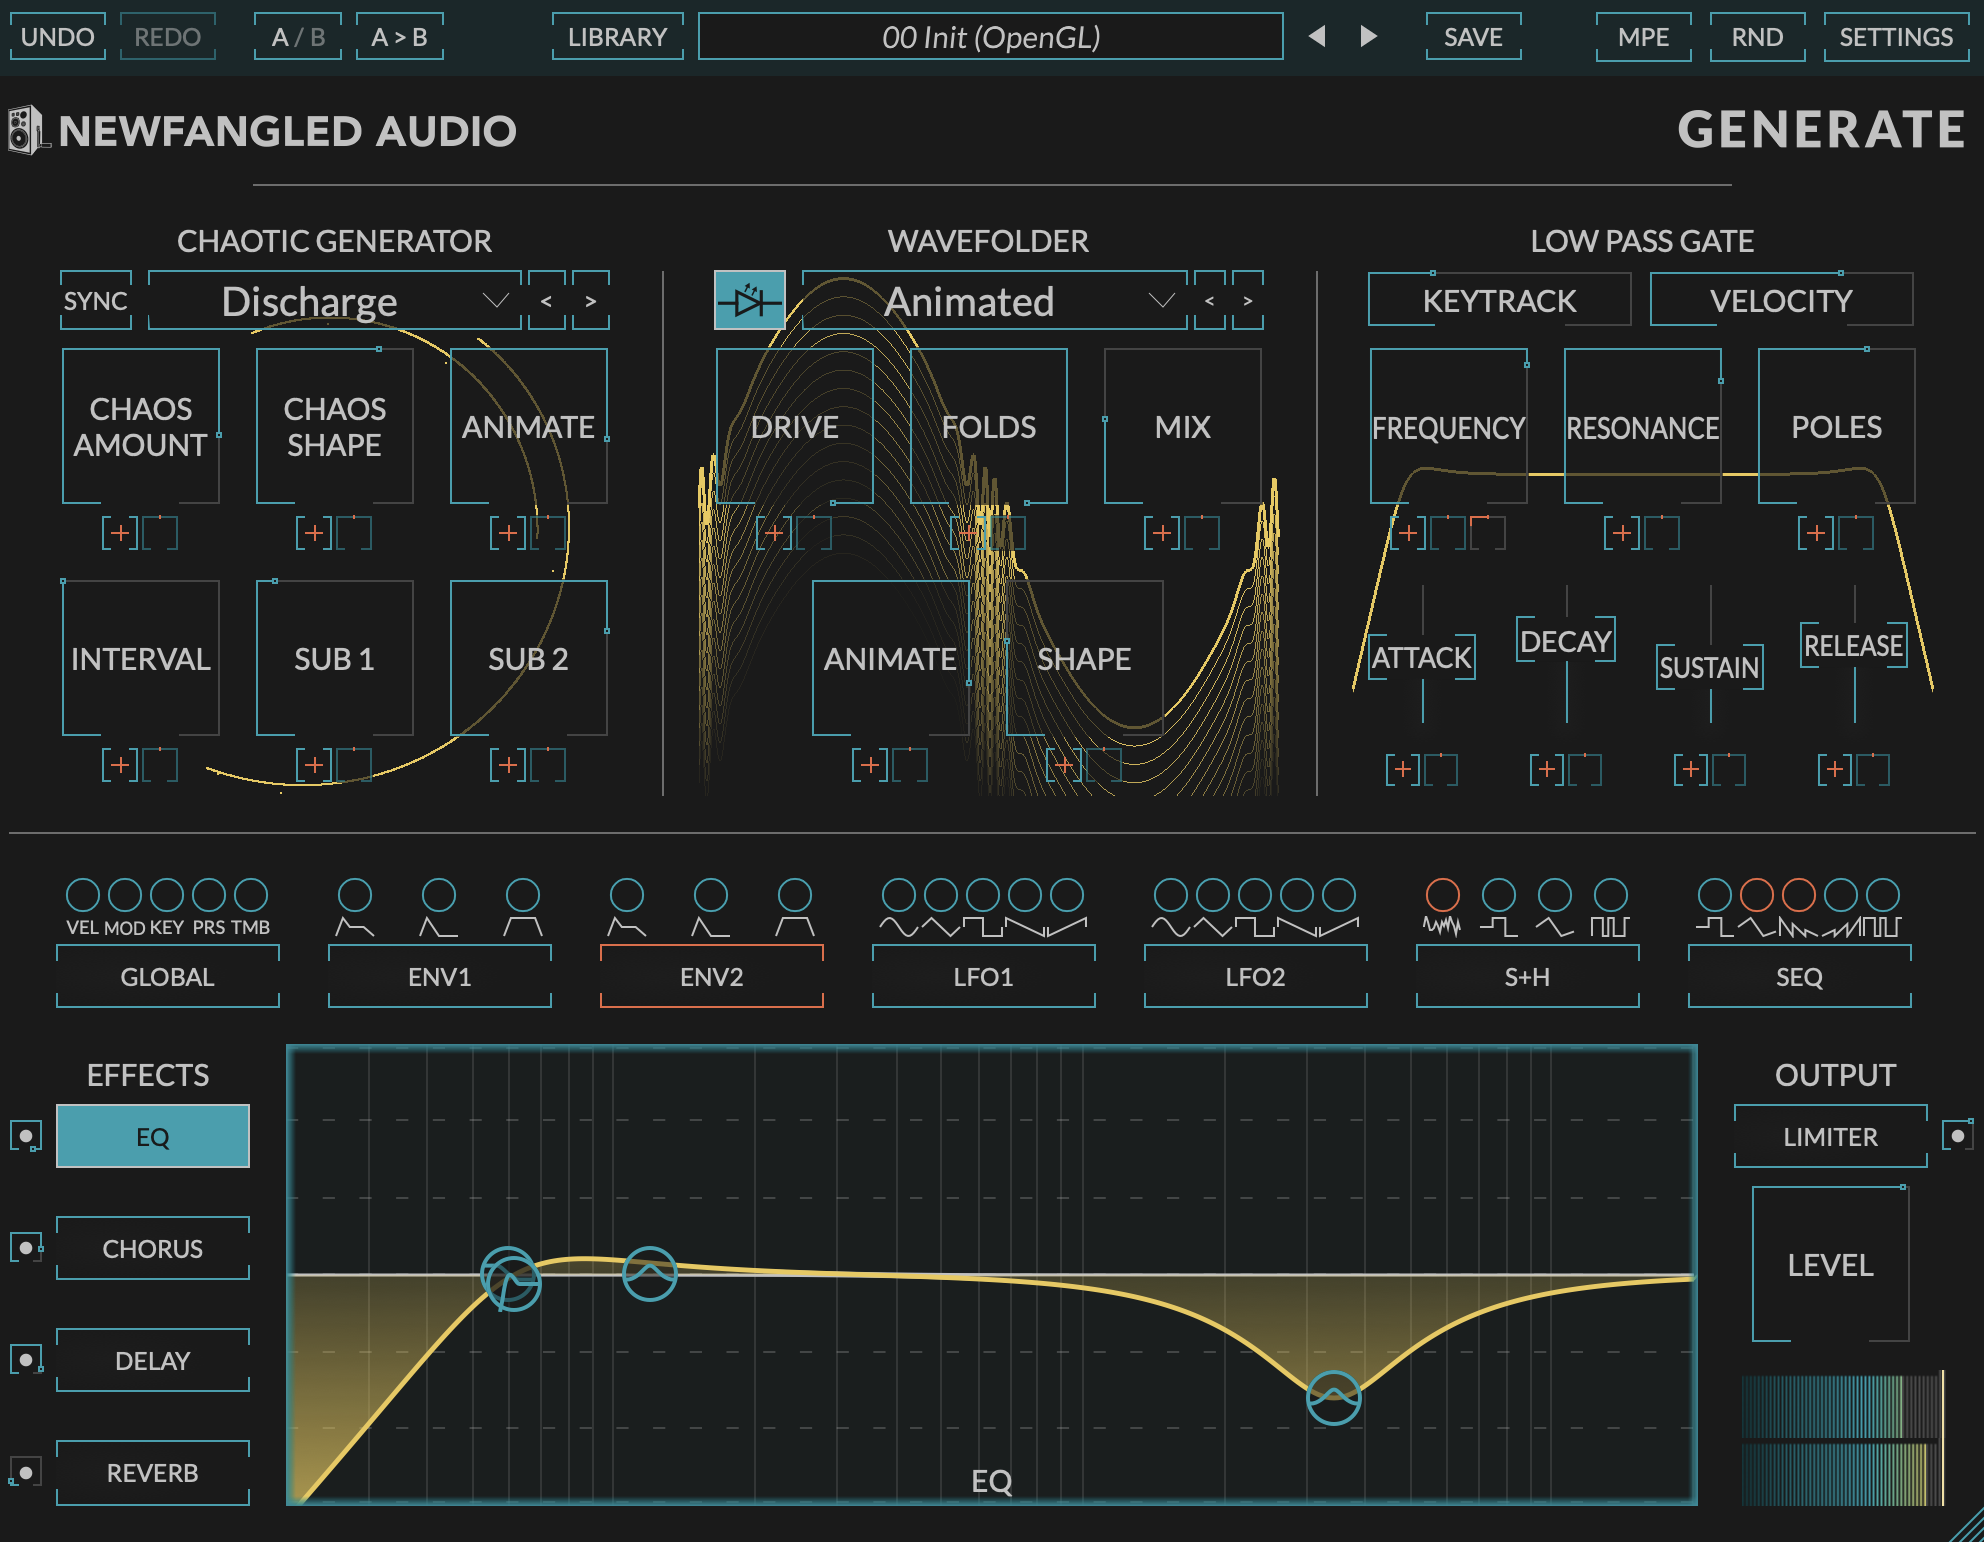Toggle the EQ effect power button

click(x=26, y=1136)
